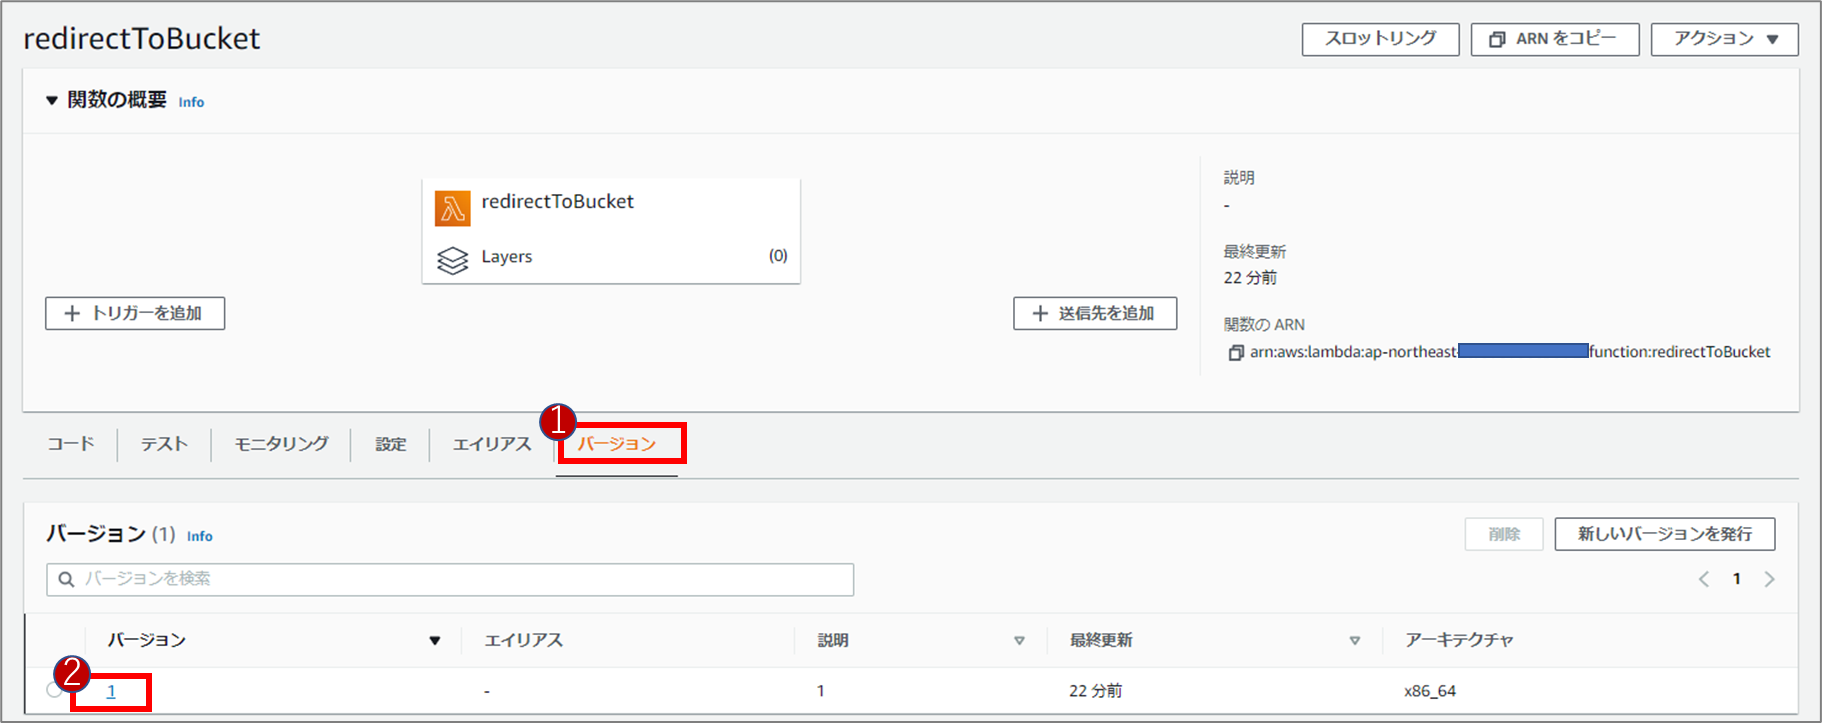Click the 新しいバージョンを発行 button
The height and width of the screenshot is (723, 1822).
pyautogui.click(x=1664, y=534)
